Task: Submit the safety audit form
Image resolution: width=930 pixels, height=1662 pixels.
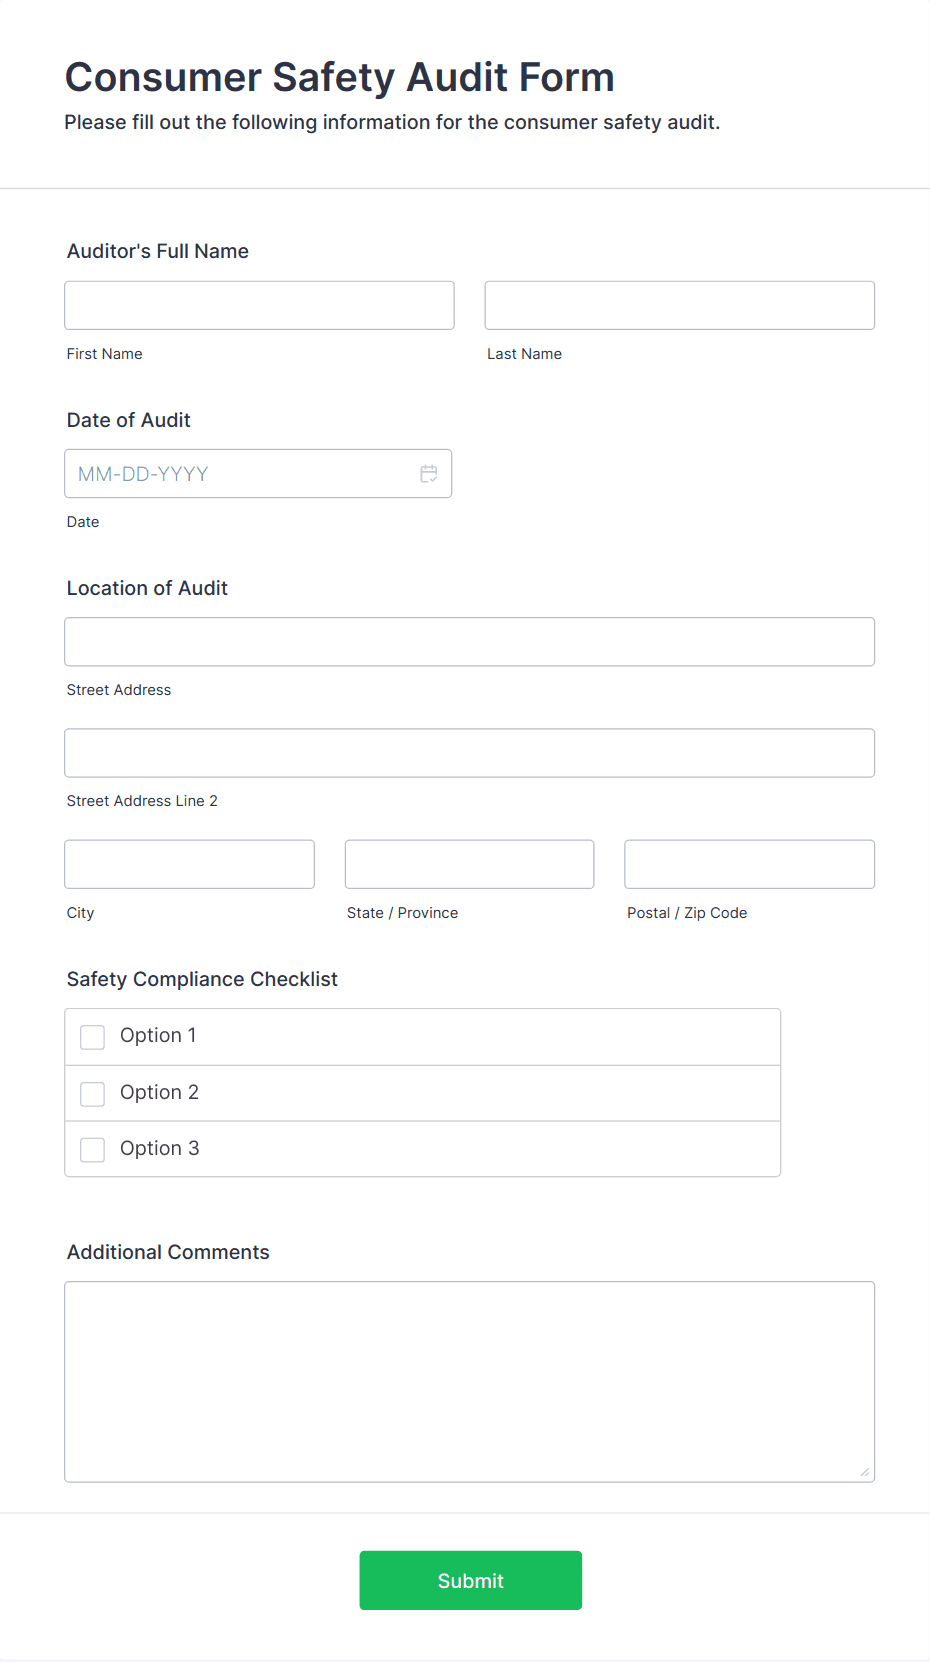Action: pos(470,1580)
